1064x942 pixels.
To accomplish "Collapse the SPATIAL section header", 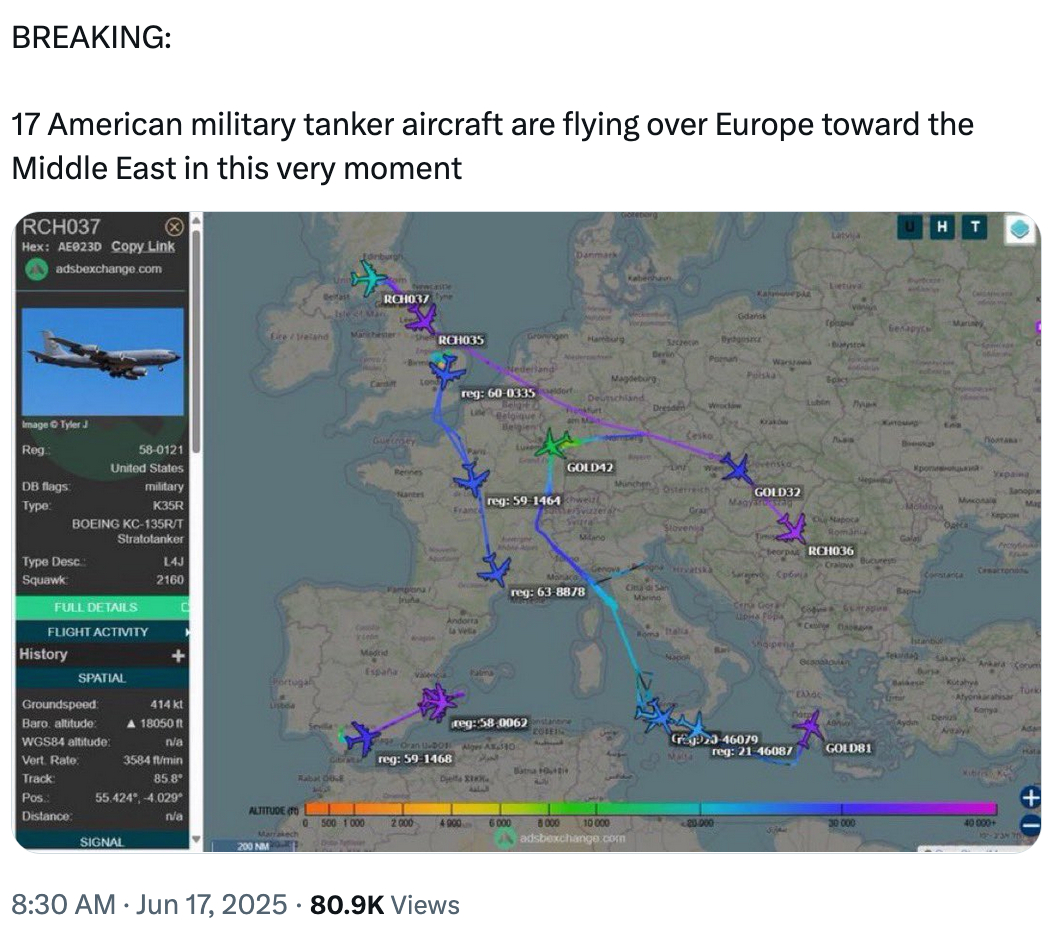I will [102, 678].
